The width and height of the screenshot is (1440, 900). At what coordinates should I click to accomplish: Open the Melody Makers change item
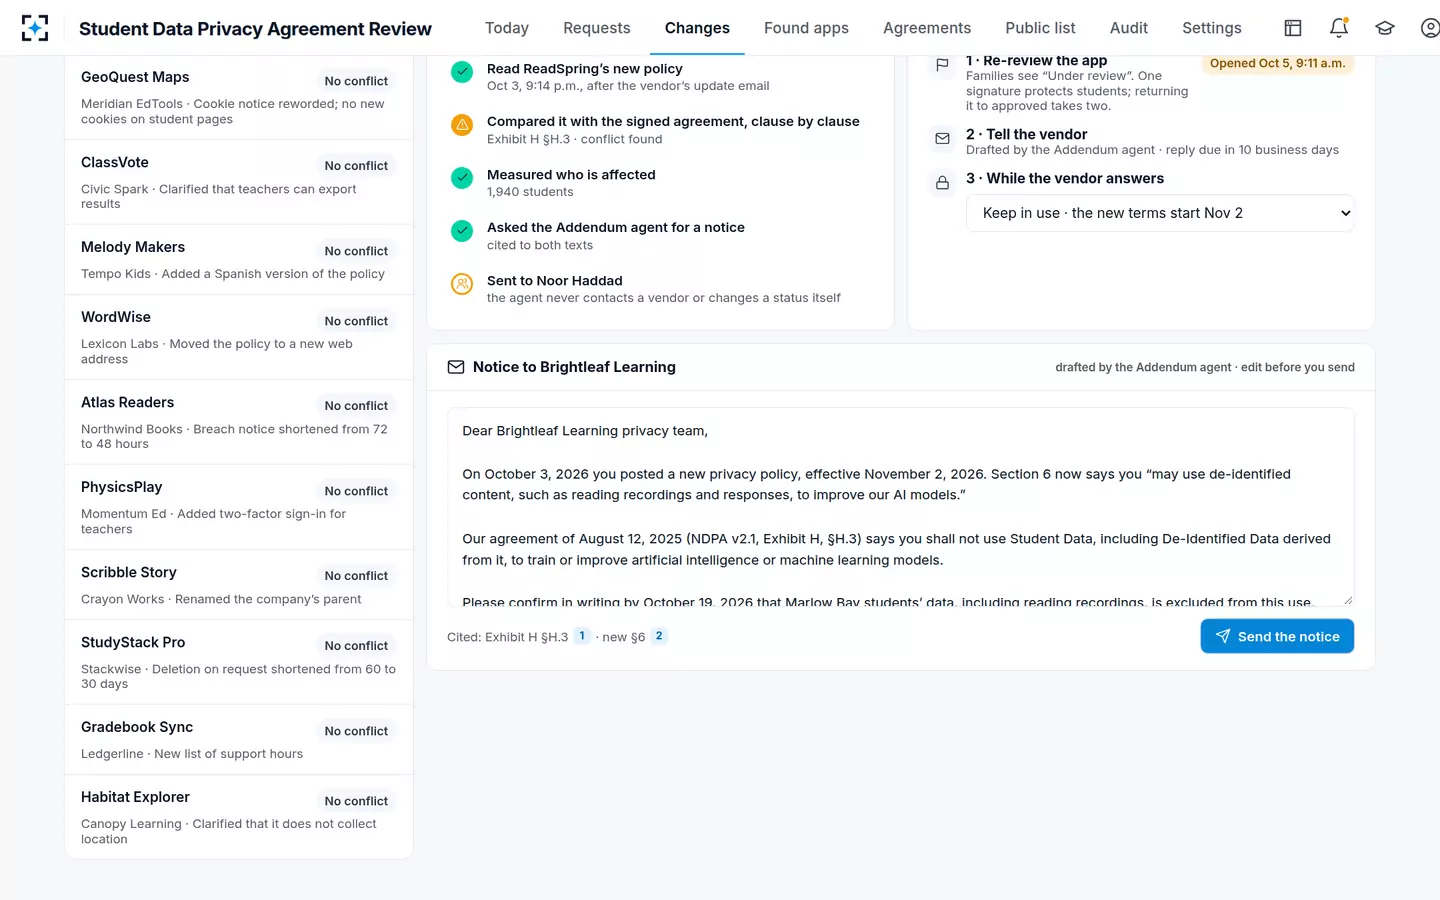[239, 260]
